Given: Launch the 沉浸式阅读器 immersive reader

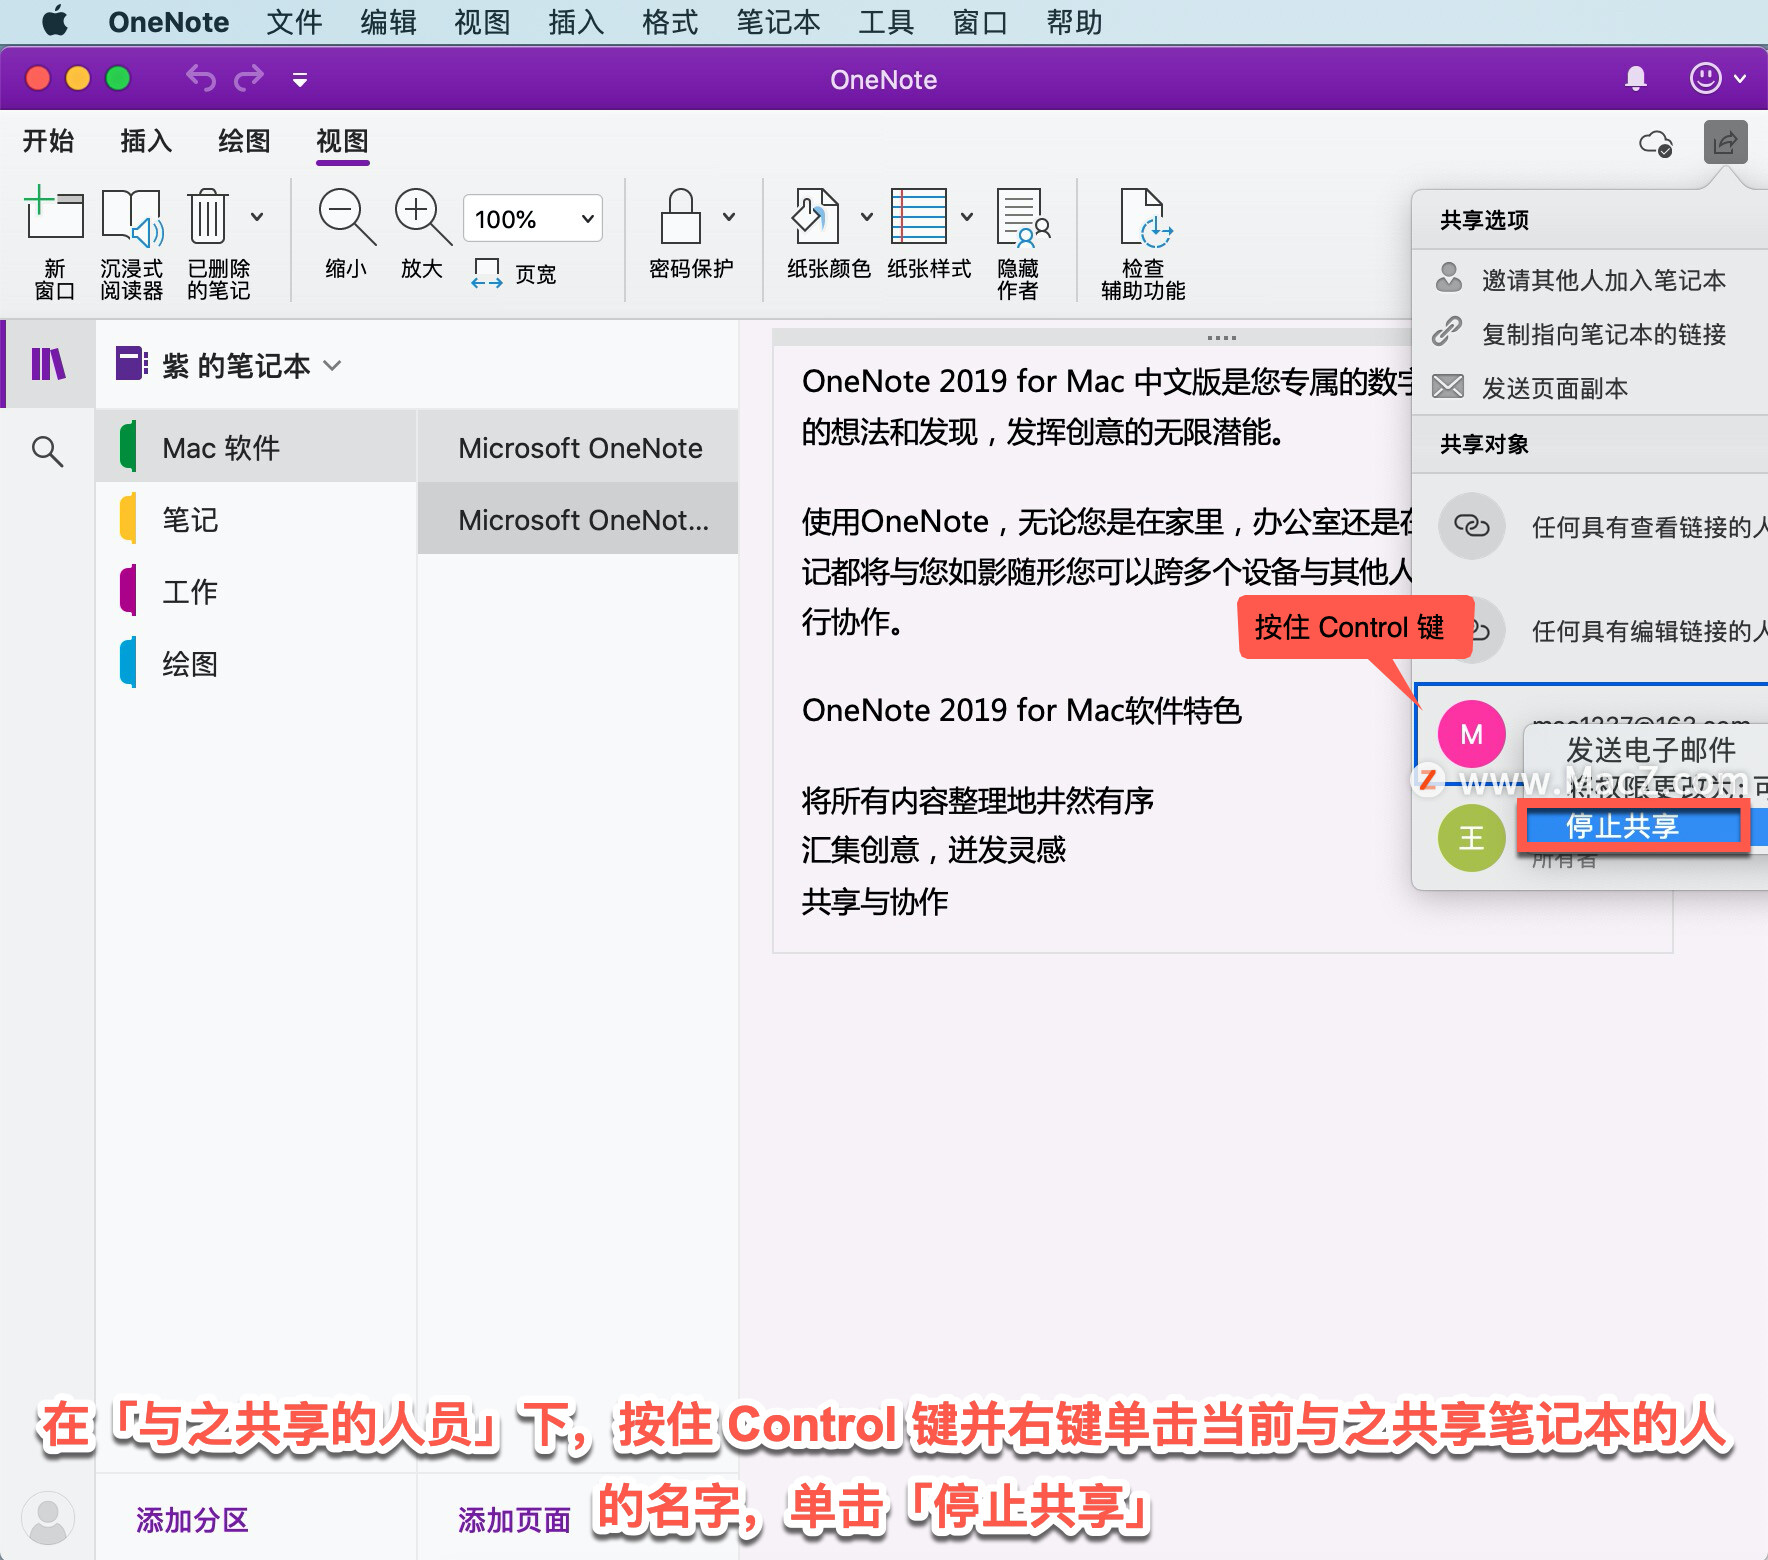Looking at the screenshot, I should point(131,243).
